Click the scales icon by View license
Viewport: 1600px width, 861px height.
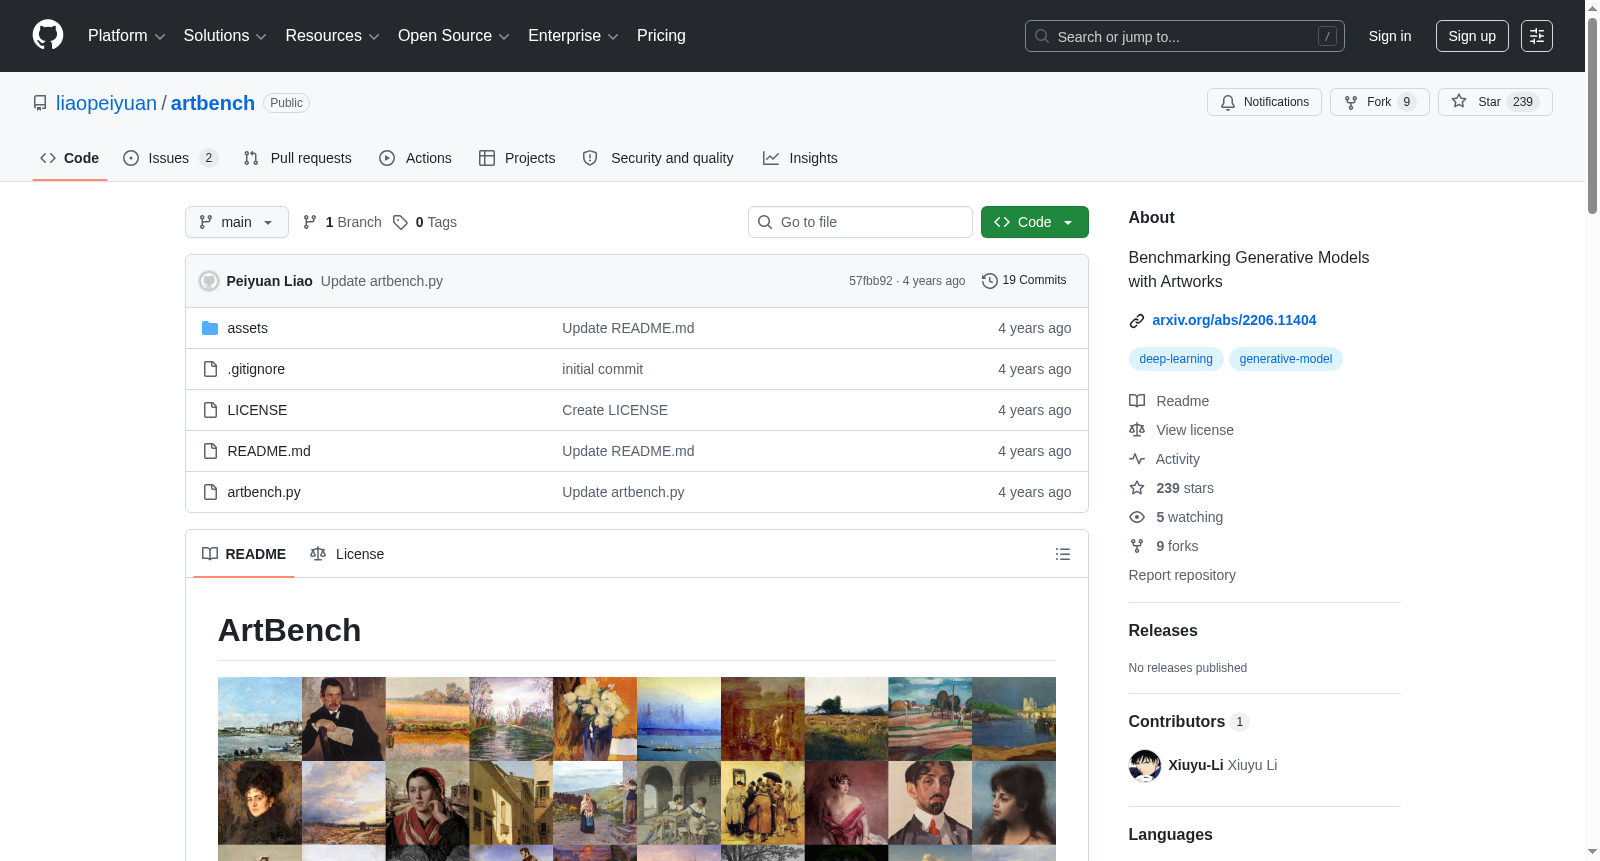point(1137,430)
